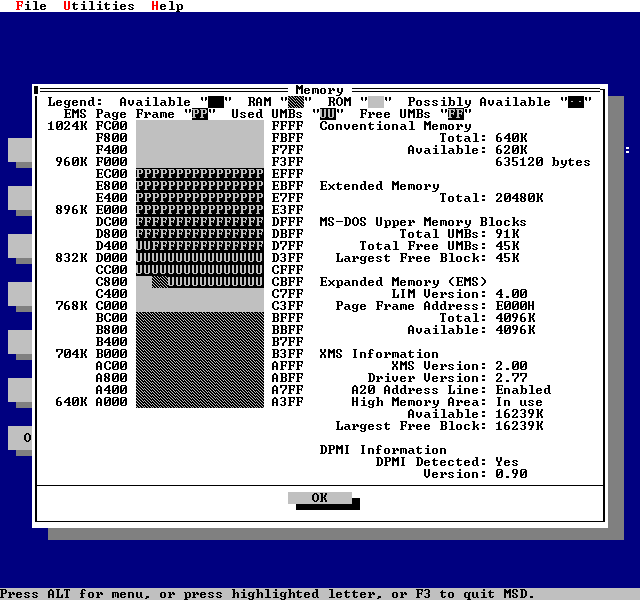Click the "DPMI Information" heading
Viewport: 640px width, 600px height.
(x=383, y=450)
